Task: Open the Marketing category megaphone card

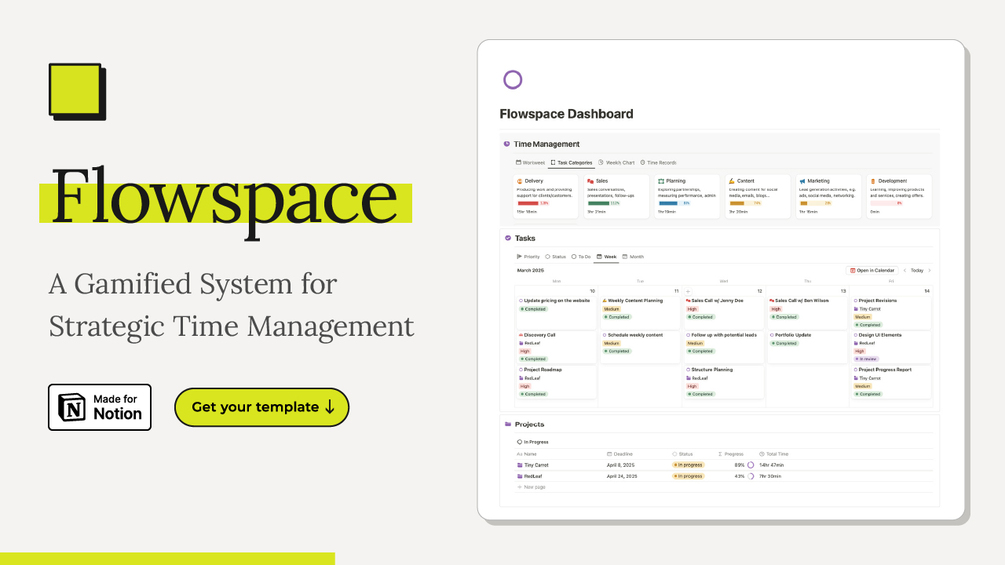Action: (828, 196)
